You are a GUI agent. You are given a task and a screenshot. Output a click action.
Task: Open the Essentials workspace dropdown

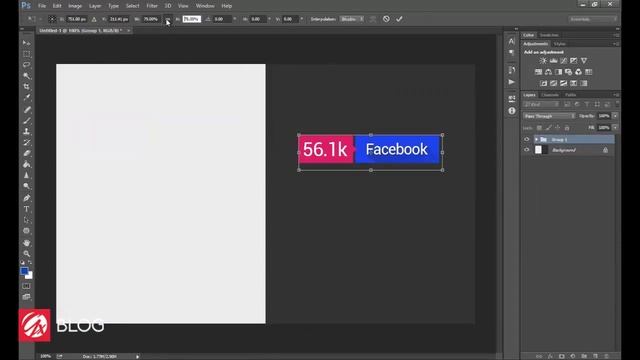pos(593,19)
